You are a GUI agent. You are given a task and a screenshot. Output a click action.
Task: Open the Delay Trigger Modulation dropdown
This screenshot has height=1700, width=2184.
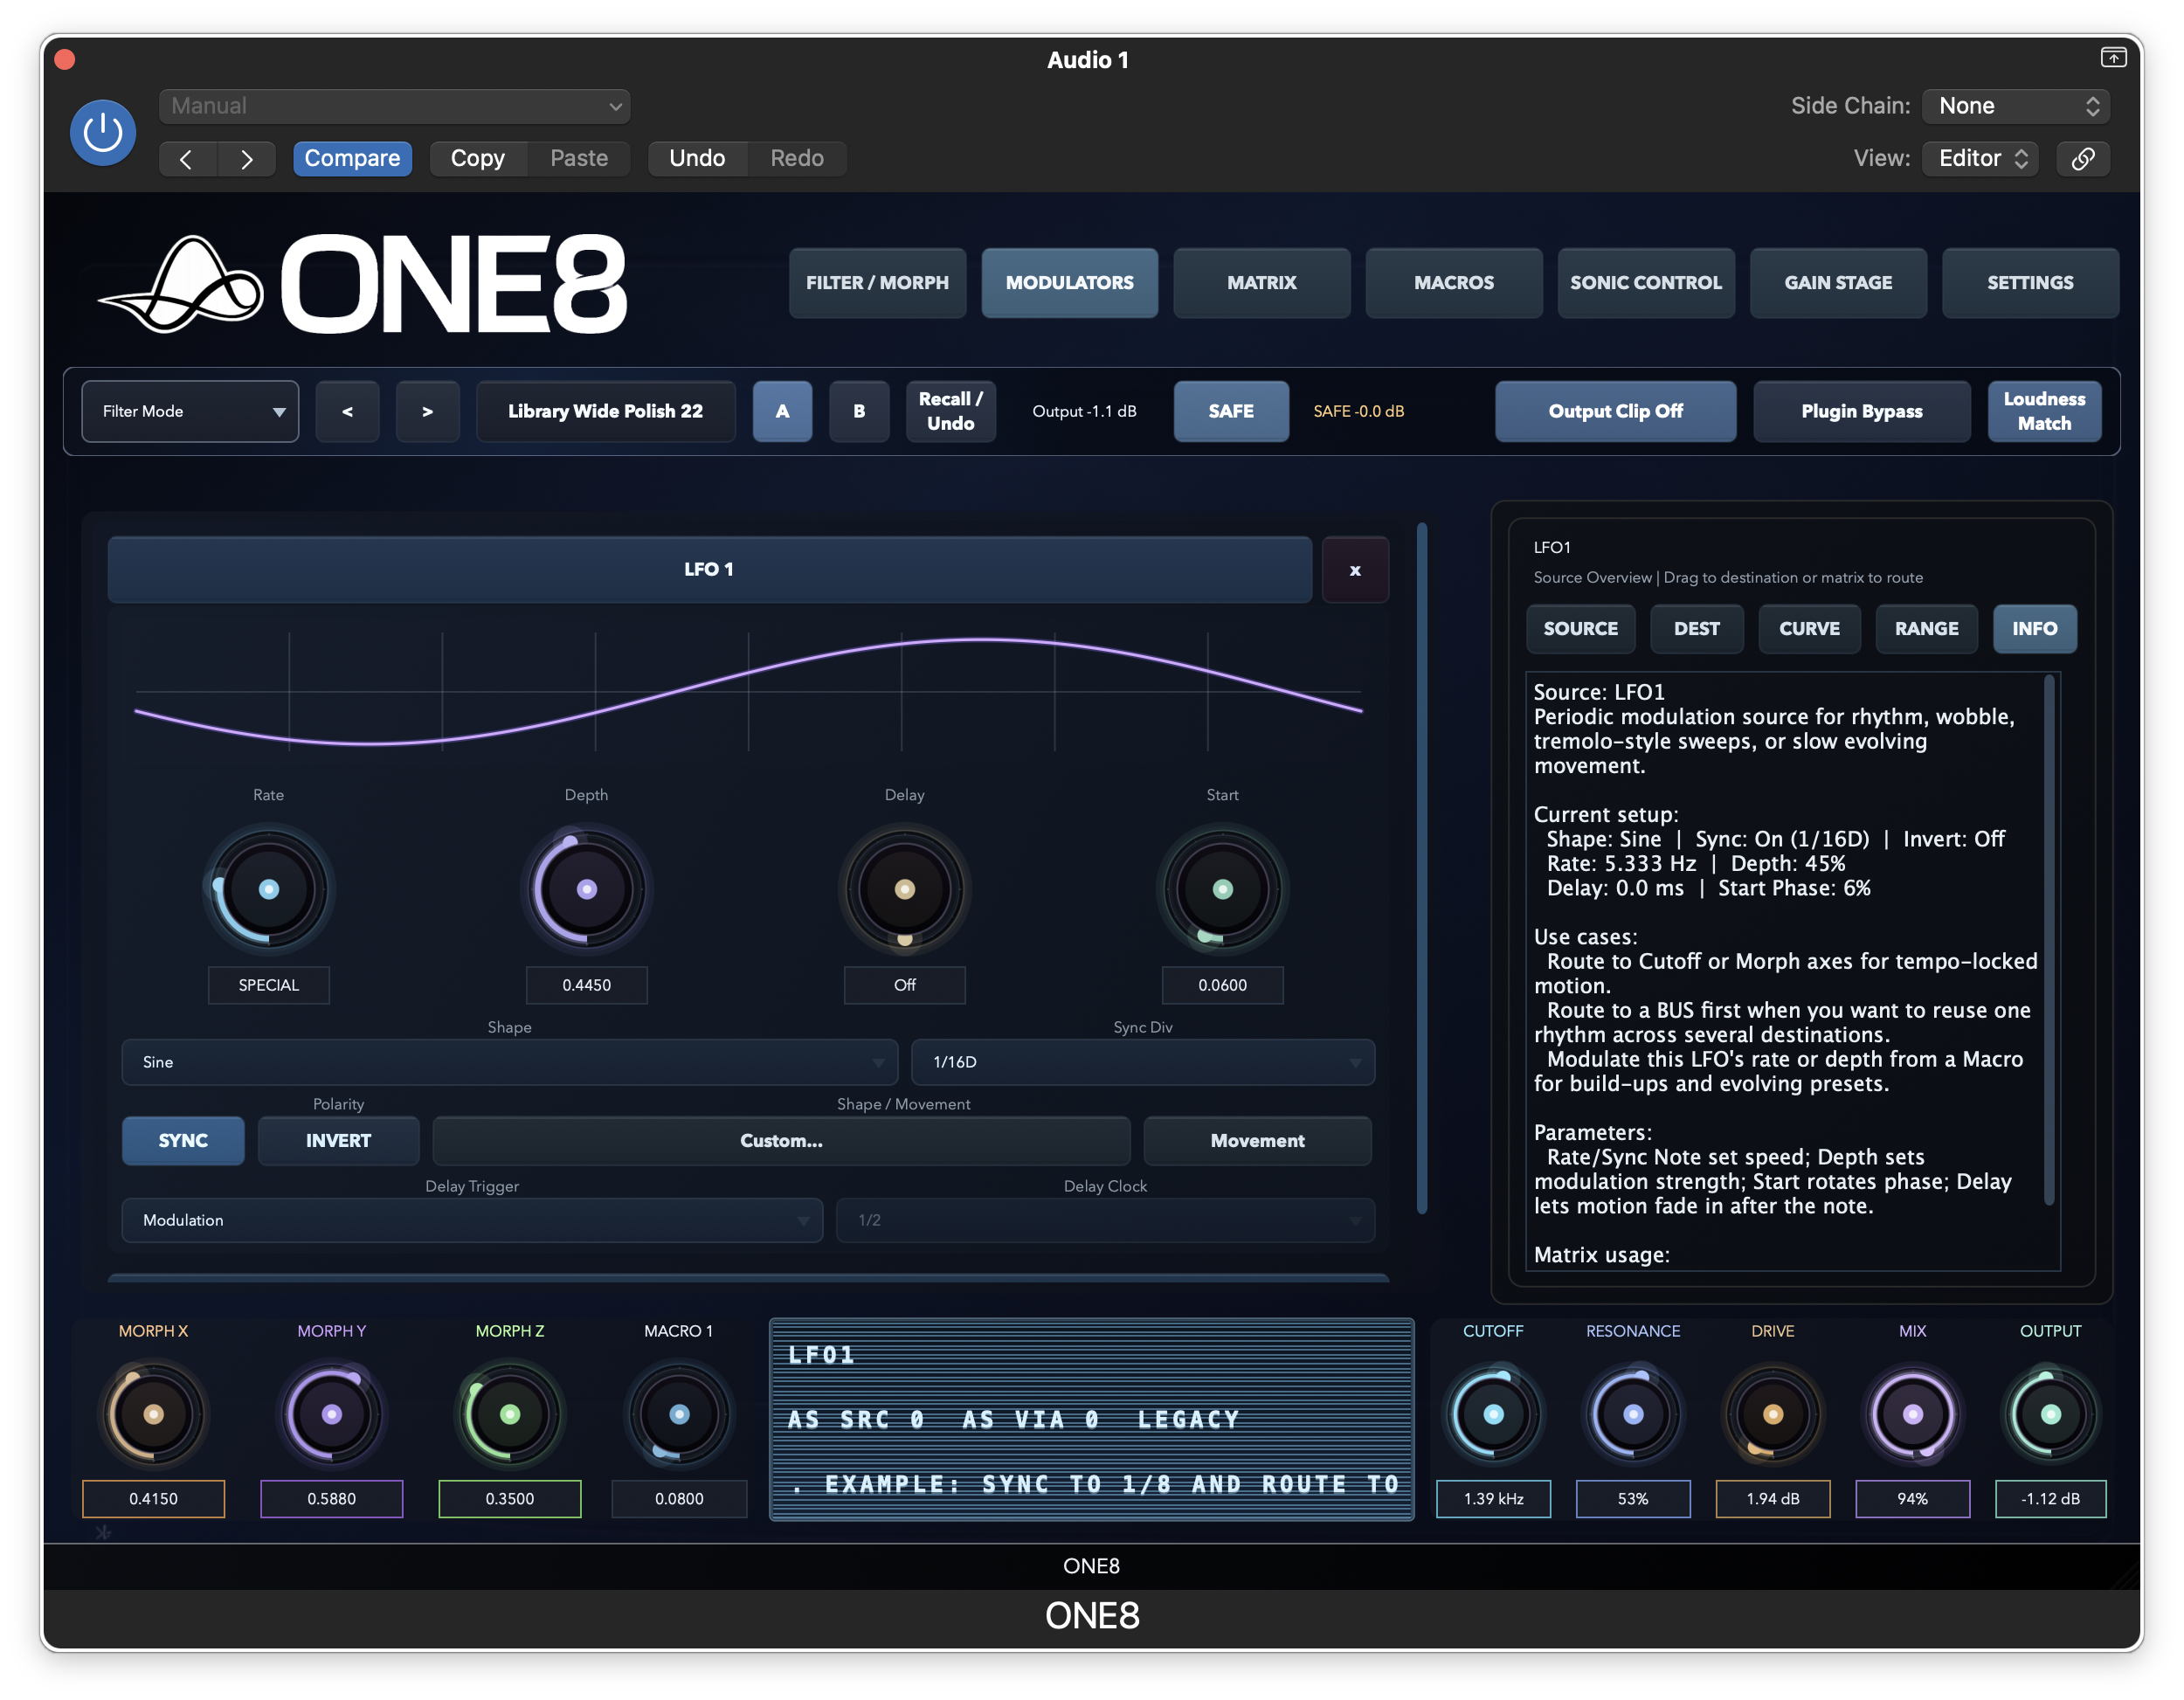click(471, 1220)
